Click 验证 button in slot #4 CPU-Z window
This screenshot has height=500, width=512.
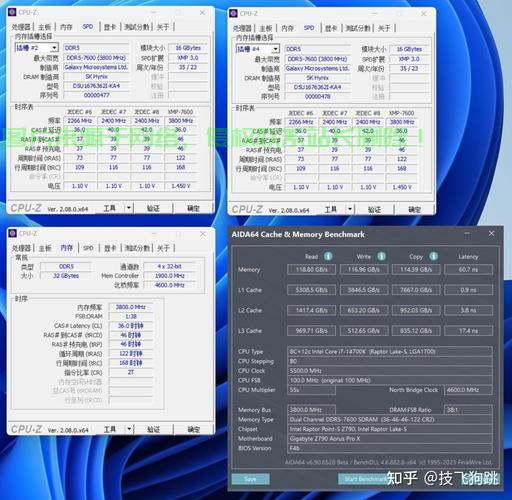click(374, 209)
